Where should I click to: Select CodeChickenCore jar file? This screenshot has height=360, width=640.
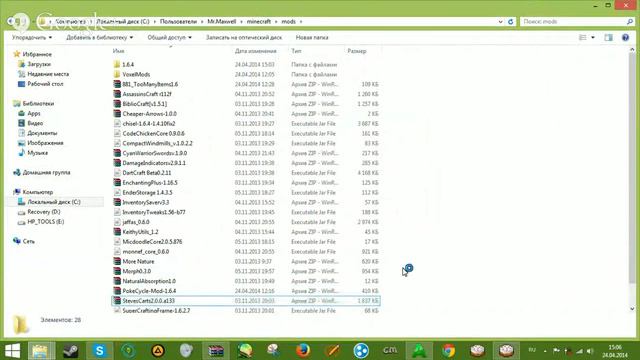pyautogui.click(x=153, y=133)
